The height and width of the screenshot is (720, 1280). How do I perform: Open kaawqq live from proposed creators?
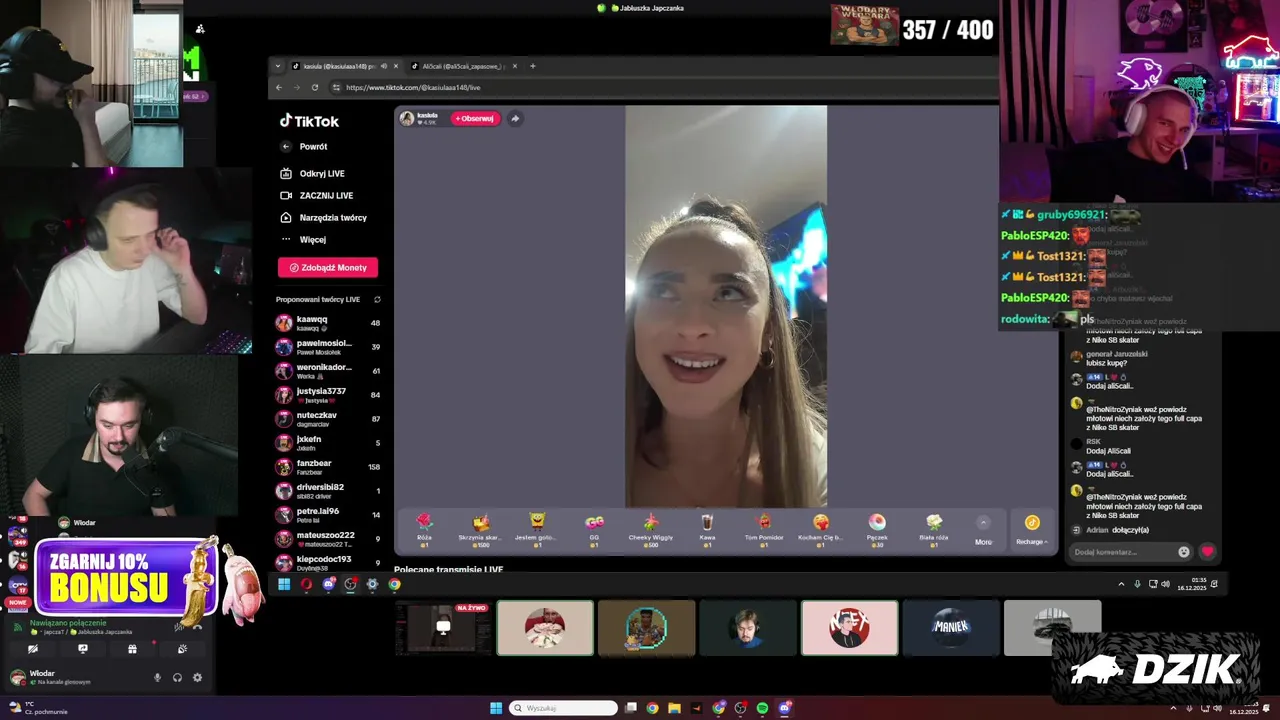(x=329, y=323)
